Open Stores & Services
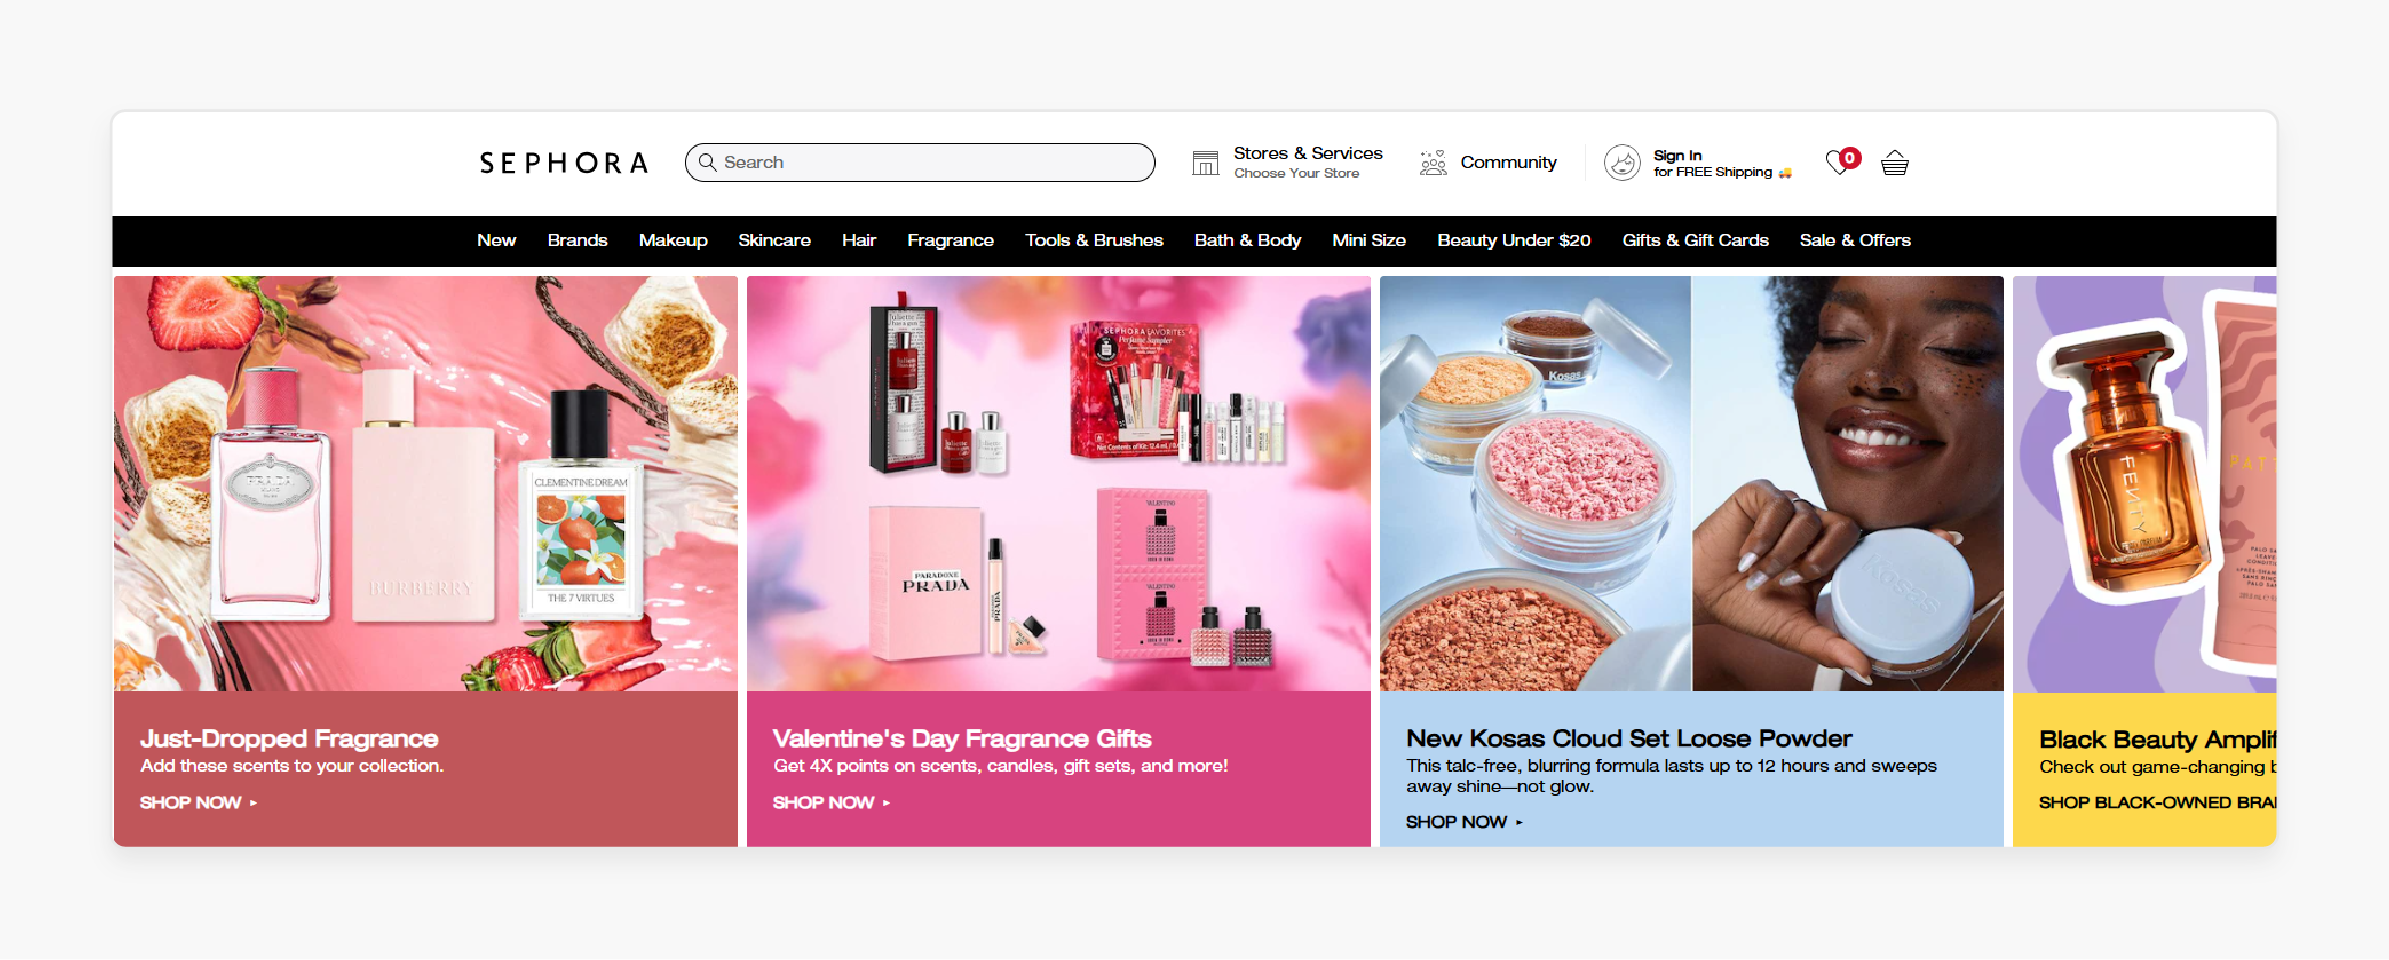The image size is (2389, 960). pos(1308,153)
